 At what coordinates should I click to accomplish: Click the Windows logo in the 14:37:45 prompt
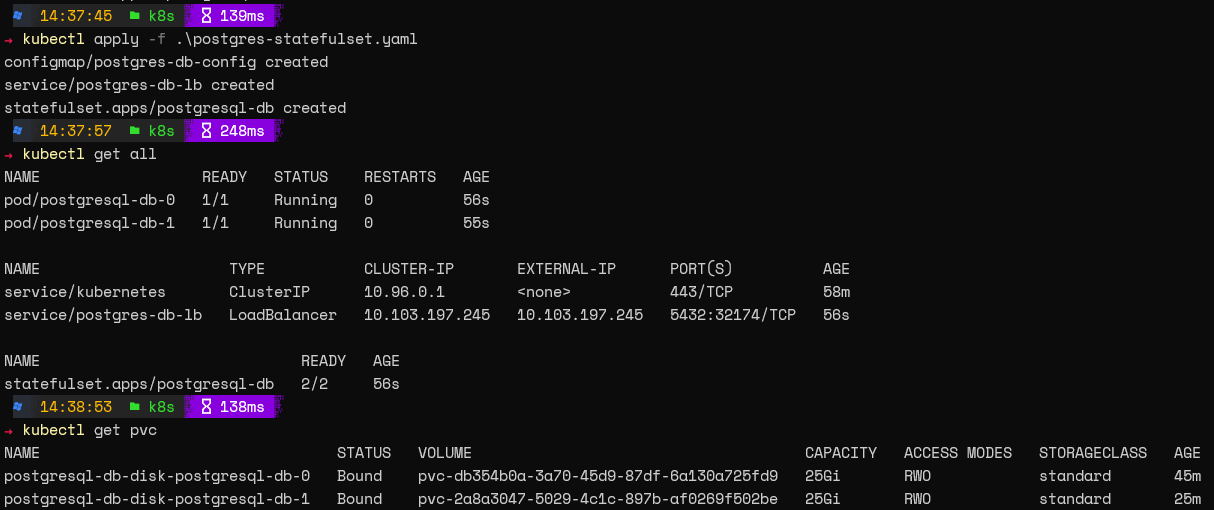[x=18, y=17]
